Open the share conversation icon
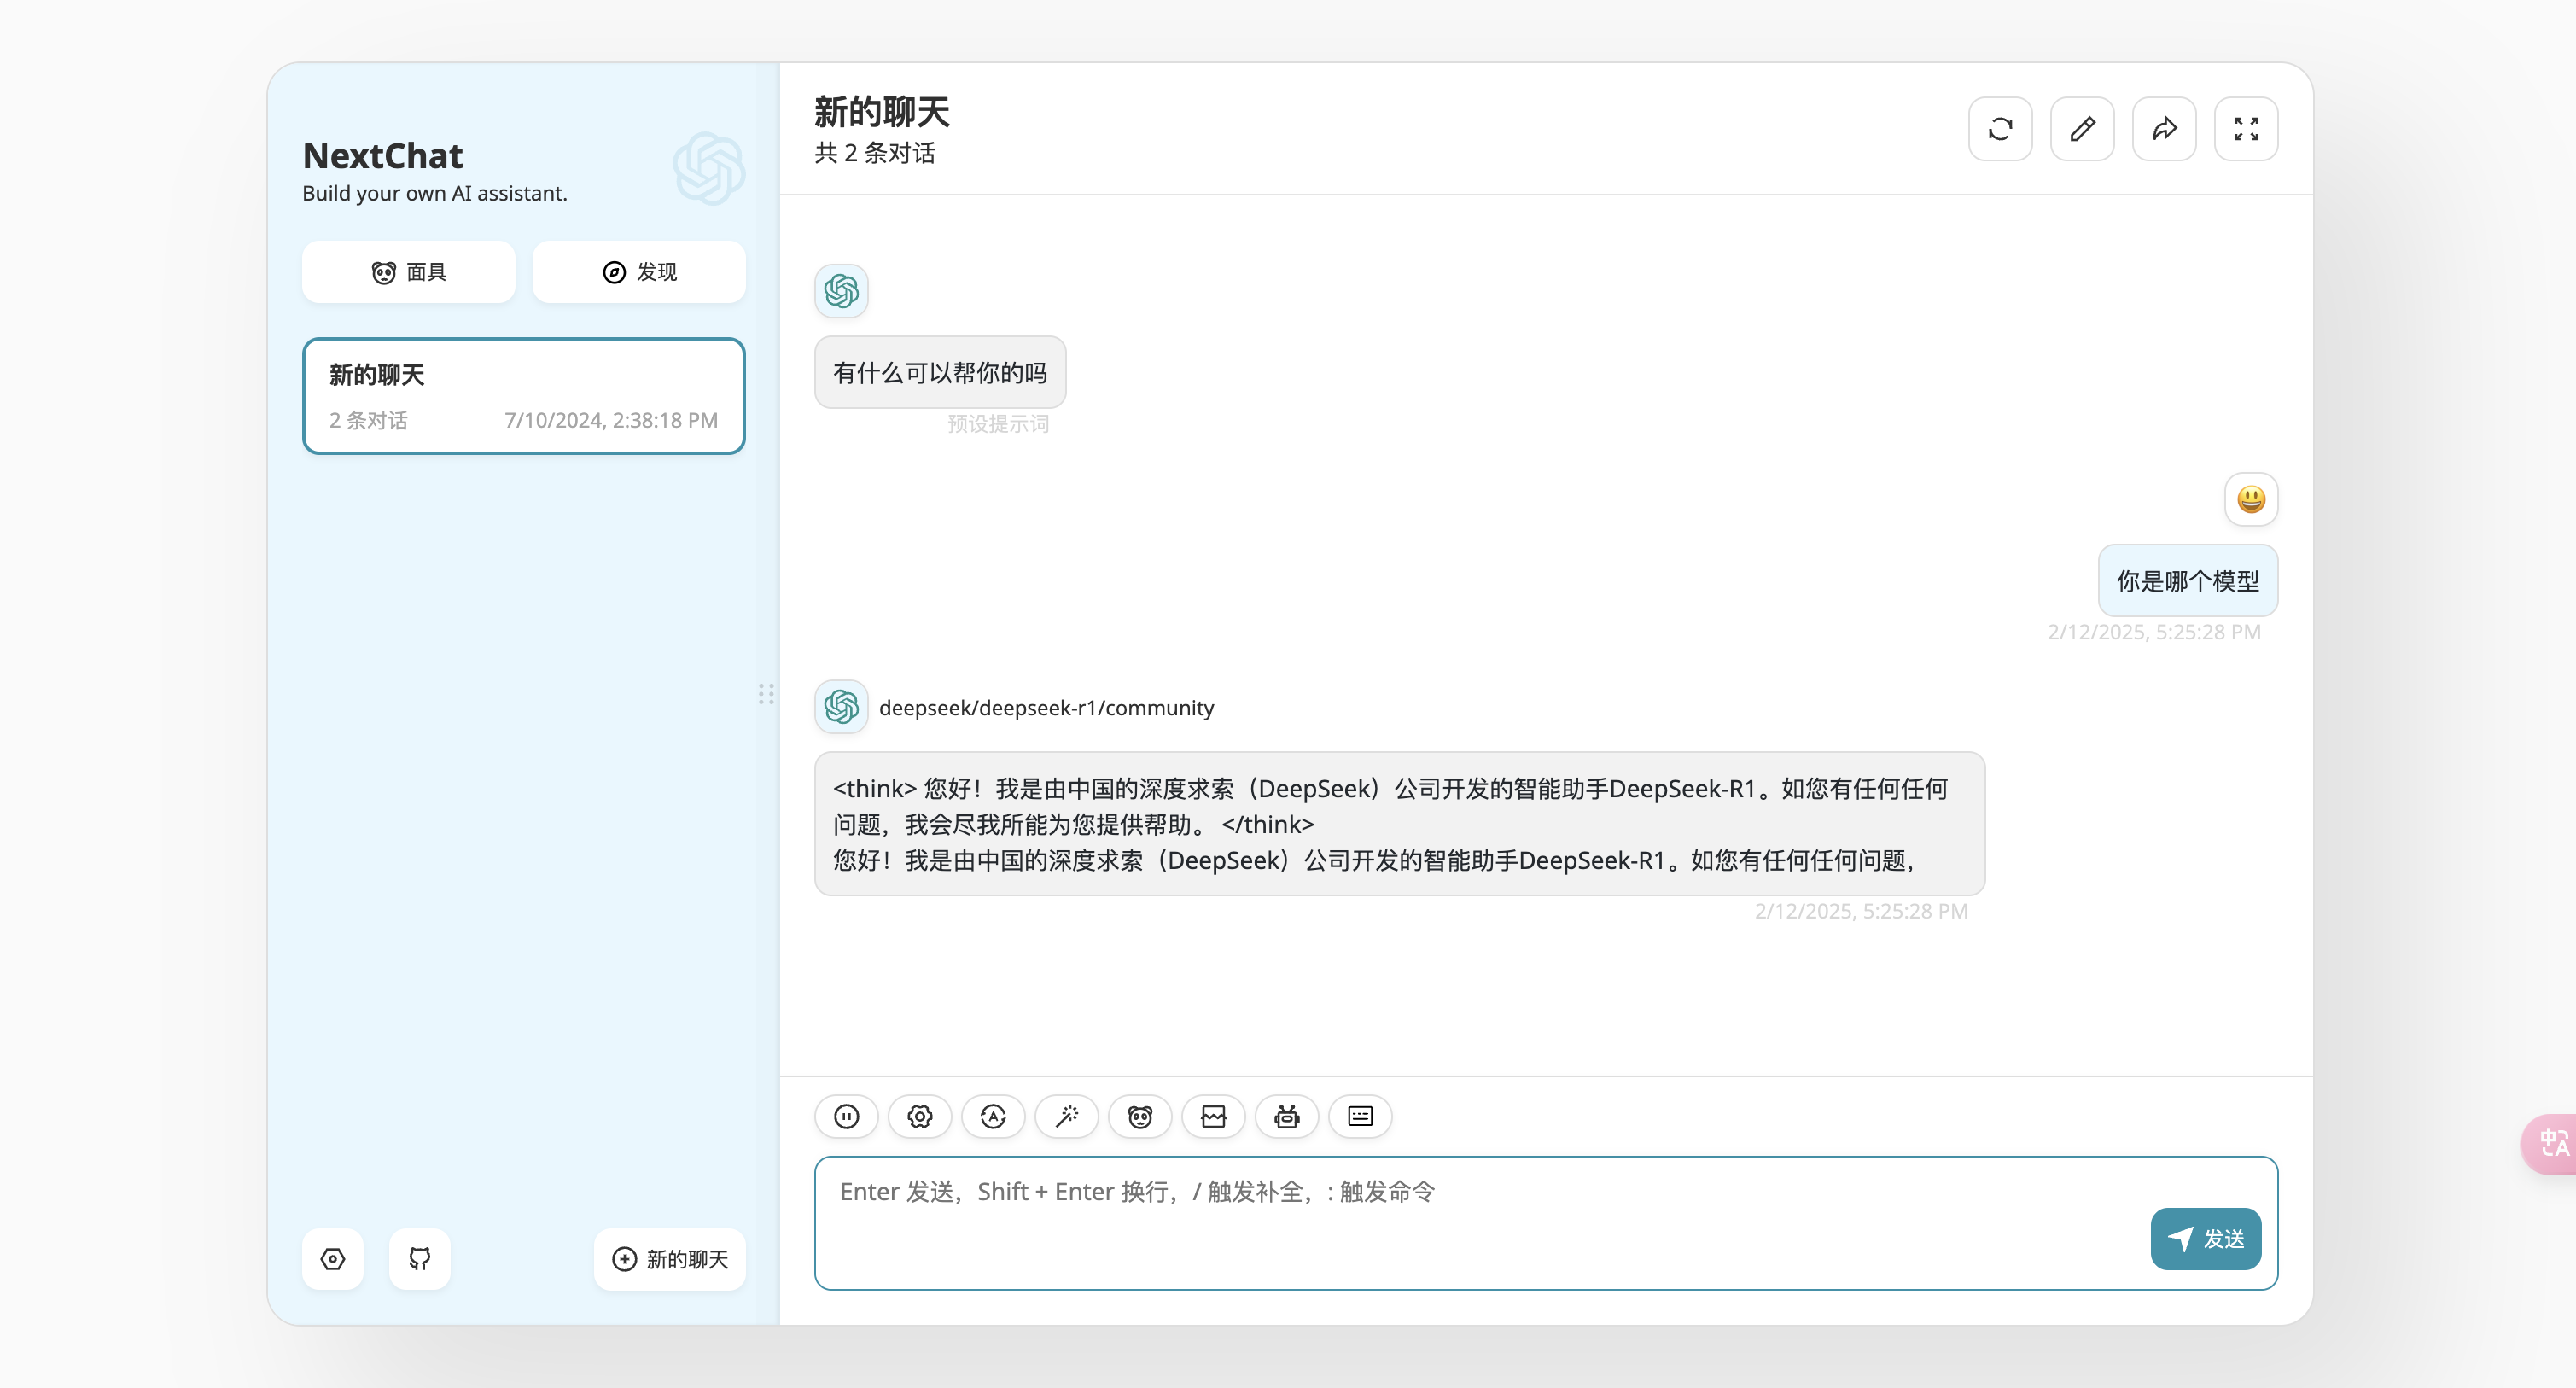Viewport: 2576px width, 1388px height. click(x=2164, y=129)
